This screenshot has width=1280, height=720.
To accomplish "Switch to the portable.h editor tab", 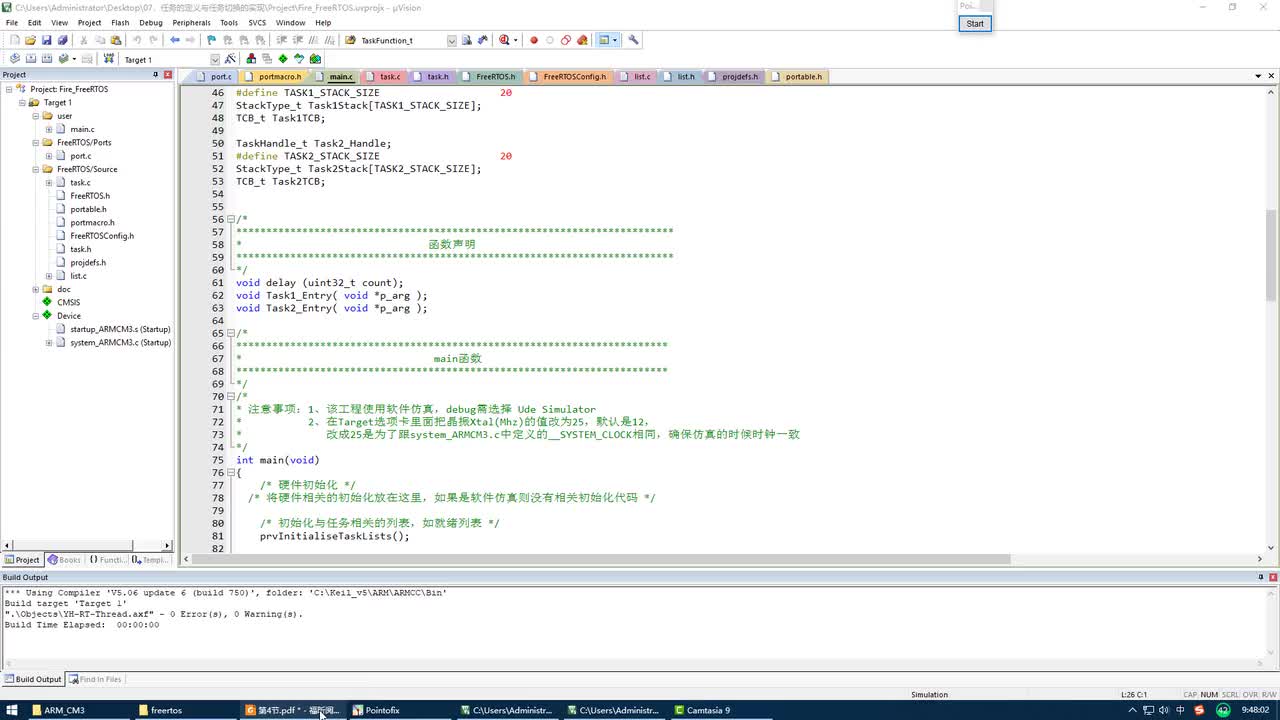I will tap(798, 76).
